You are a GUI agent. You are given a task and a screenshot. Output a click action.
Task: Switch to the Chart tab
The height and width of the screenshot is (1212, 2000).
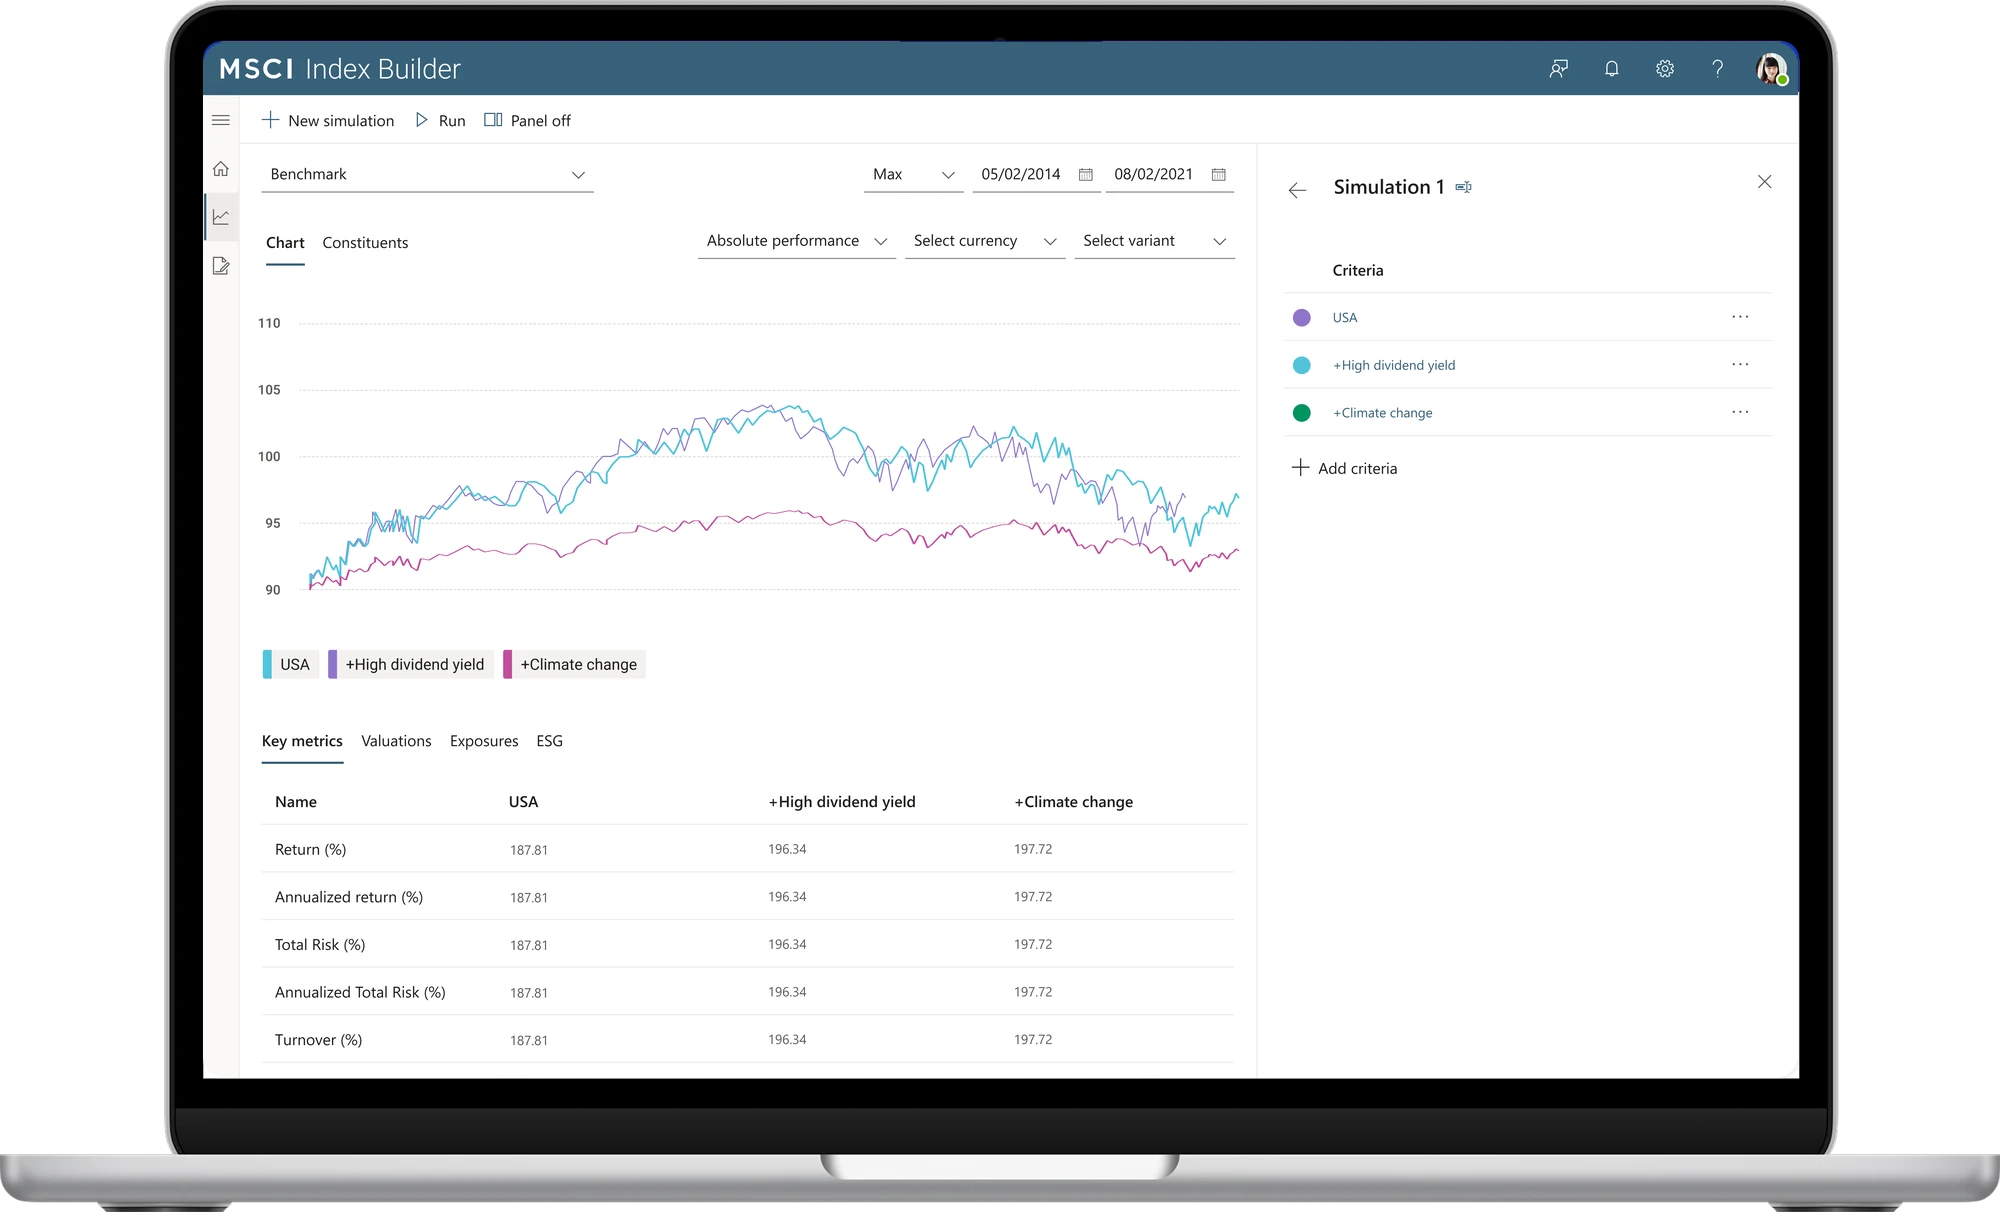[285, 243]
